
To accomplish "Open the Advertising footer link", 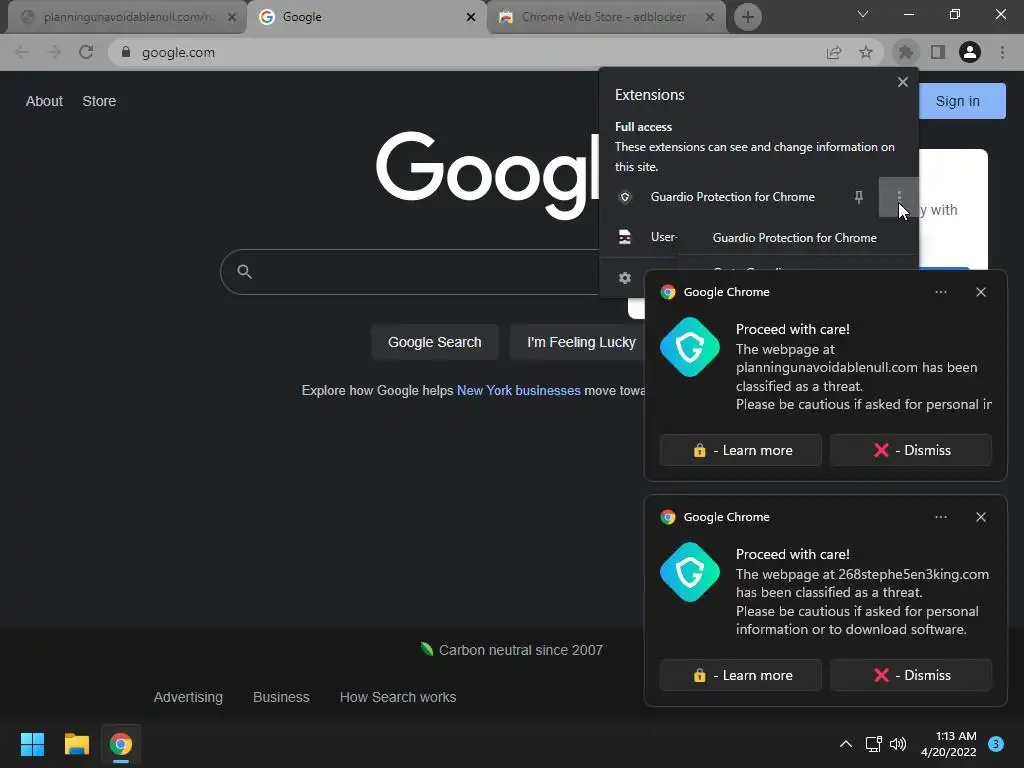I will 188,697.
